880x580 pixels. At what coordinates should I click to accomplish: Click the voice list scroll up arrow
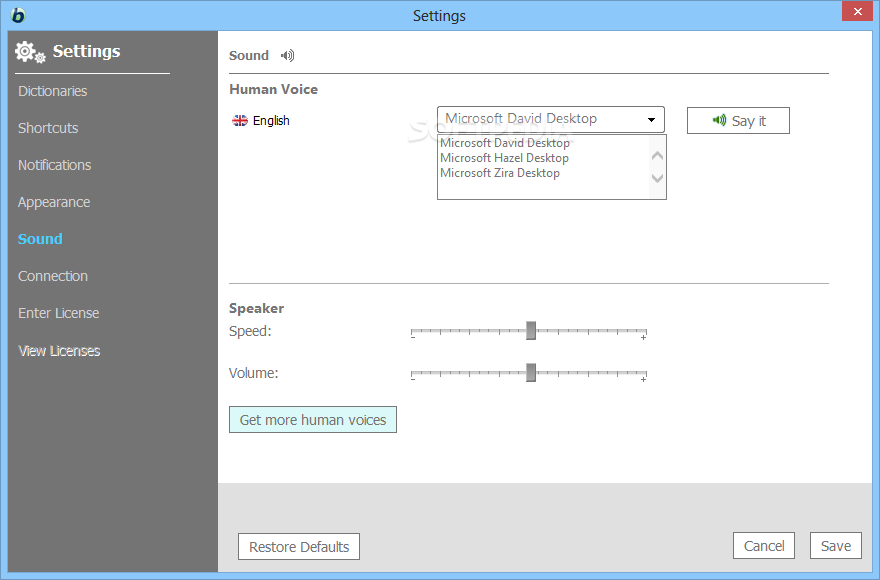(x=657, y=156)
